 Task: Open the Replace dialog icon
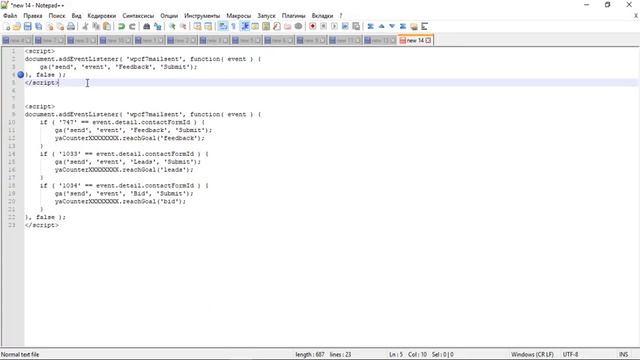tap(158, 27)
